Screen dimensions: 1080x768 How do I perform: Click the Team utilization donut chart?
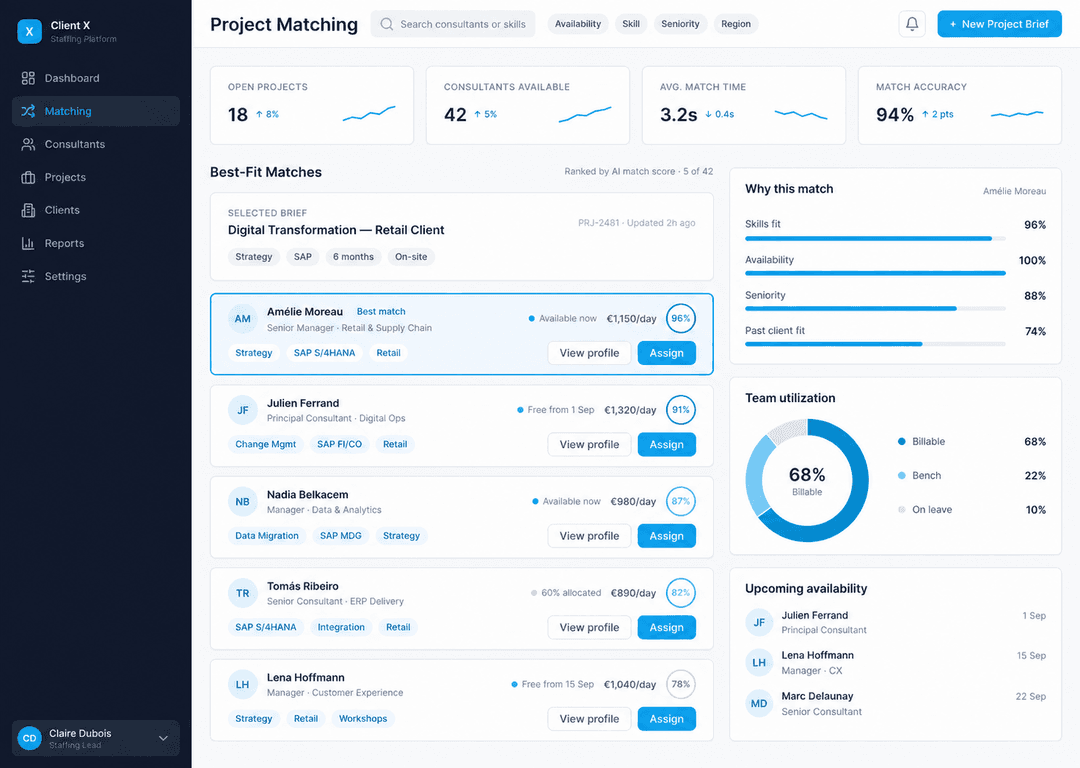[x=807, y=481]
